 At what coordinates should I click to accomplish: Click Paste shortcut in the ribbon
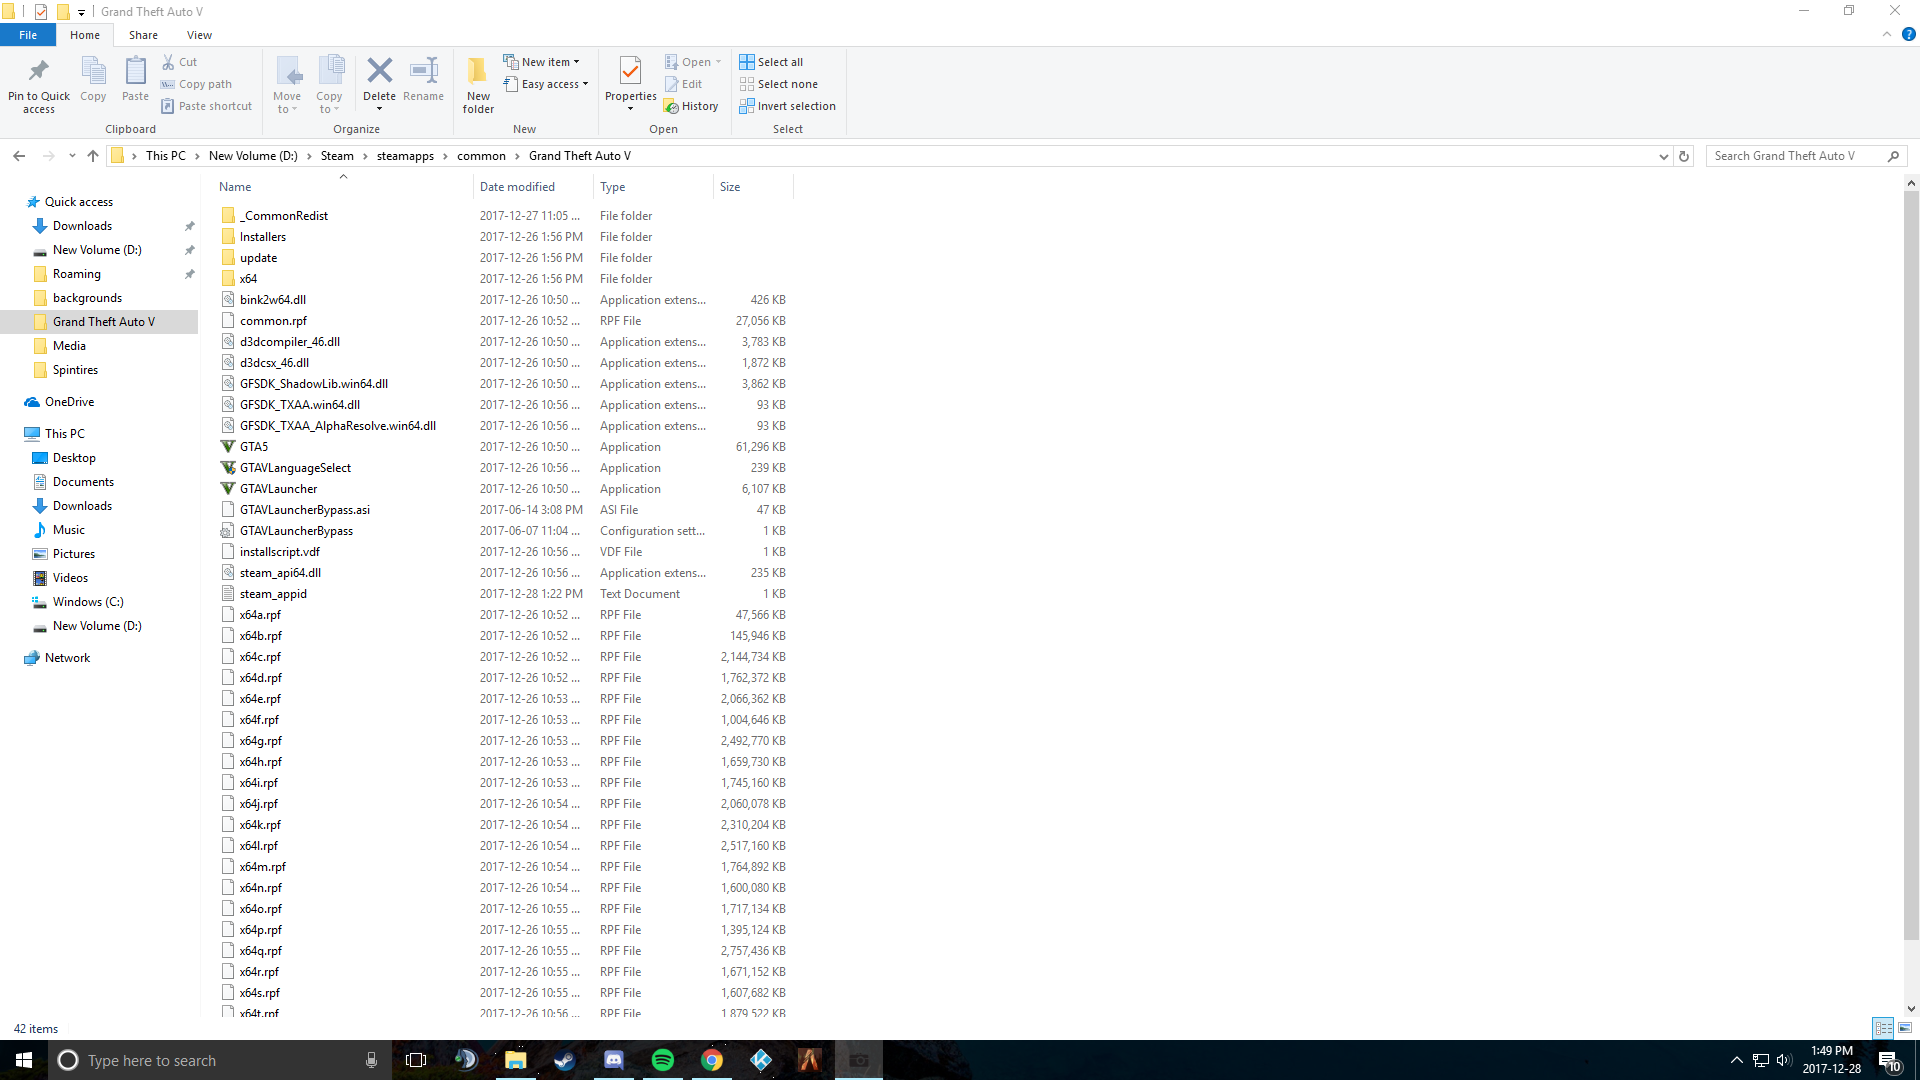pyautogui.click(x=207, y=106)
